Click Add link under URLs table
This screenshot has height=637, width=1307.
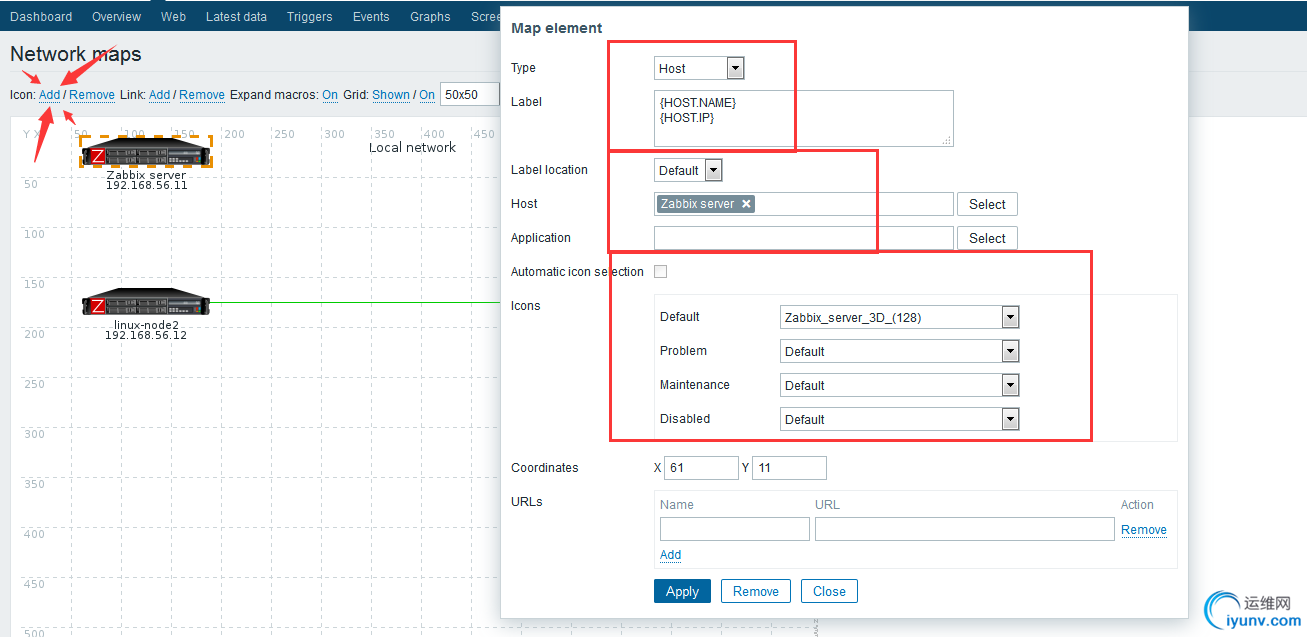coord(671,555)
